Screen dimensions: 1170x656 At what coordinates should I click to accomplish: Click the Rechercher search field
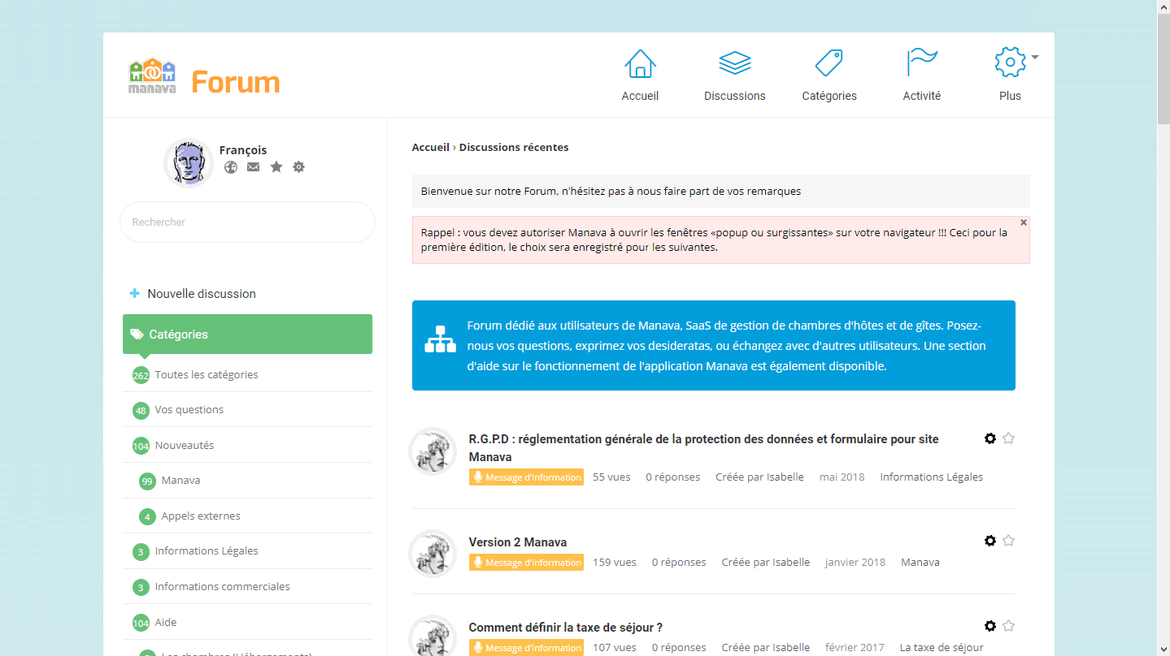247,222
